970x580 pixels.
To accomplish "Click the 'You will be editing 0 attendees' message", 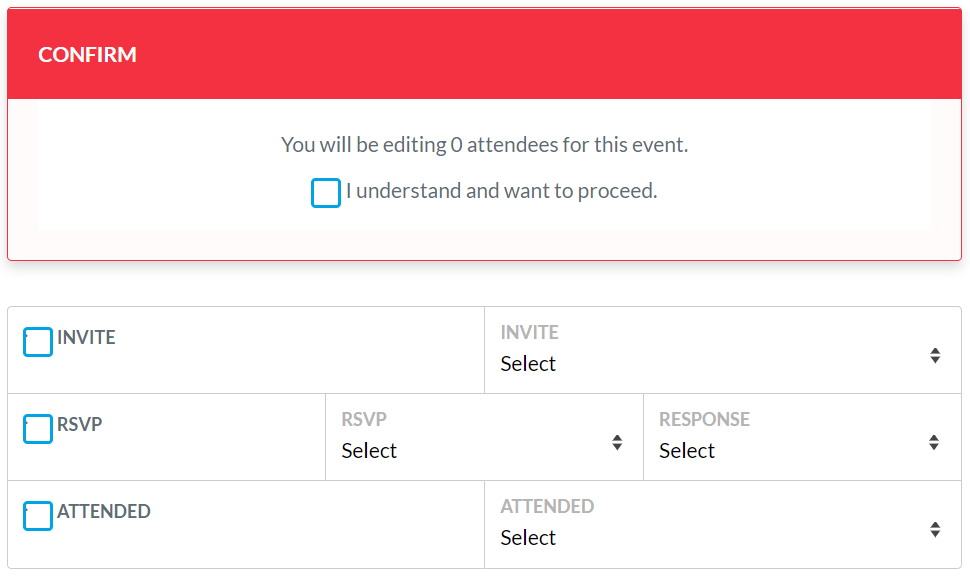I will pos(484,145).
